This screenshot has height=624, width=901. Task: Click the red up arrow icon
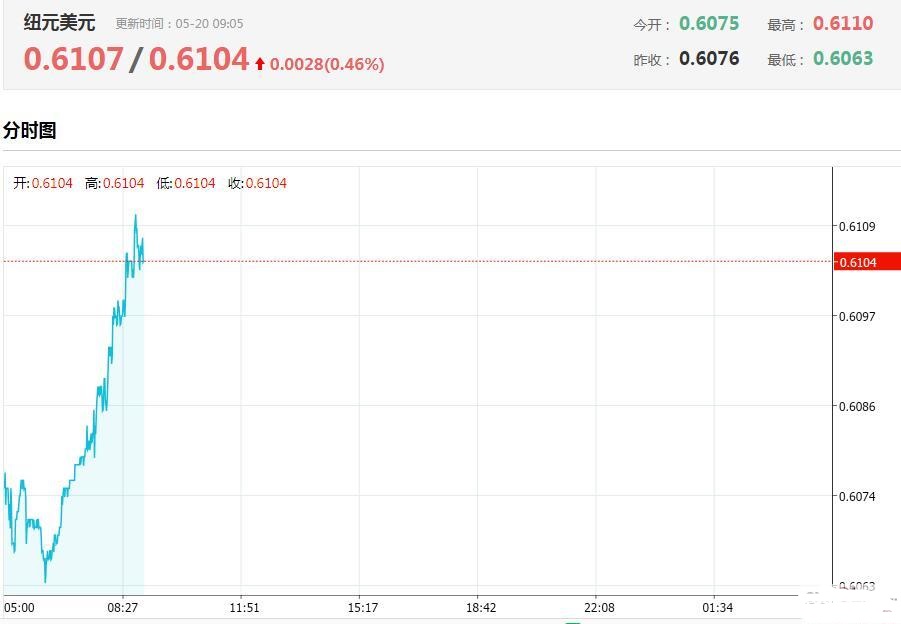point(260,64)
